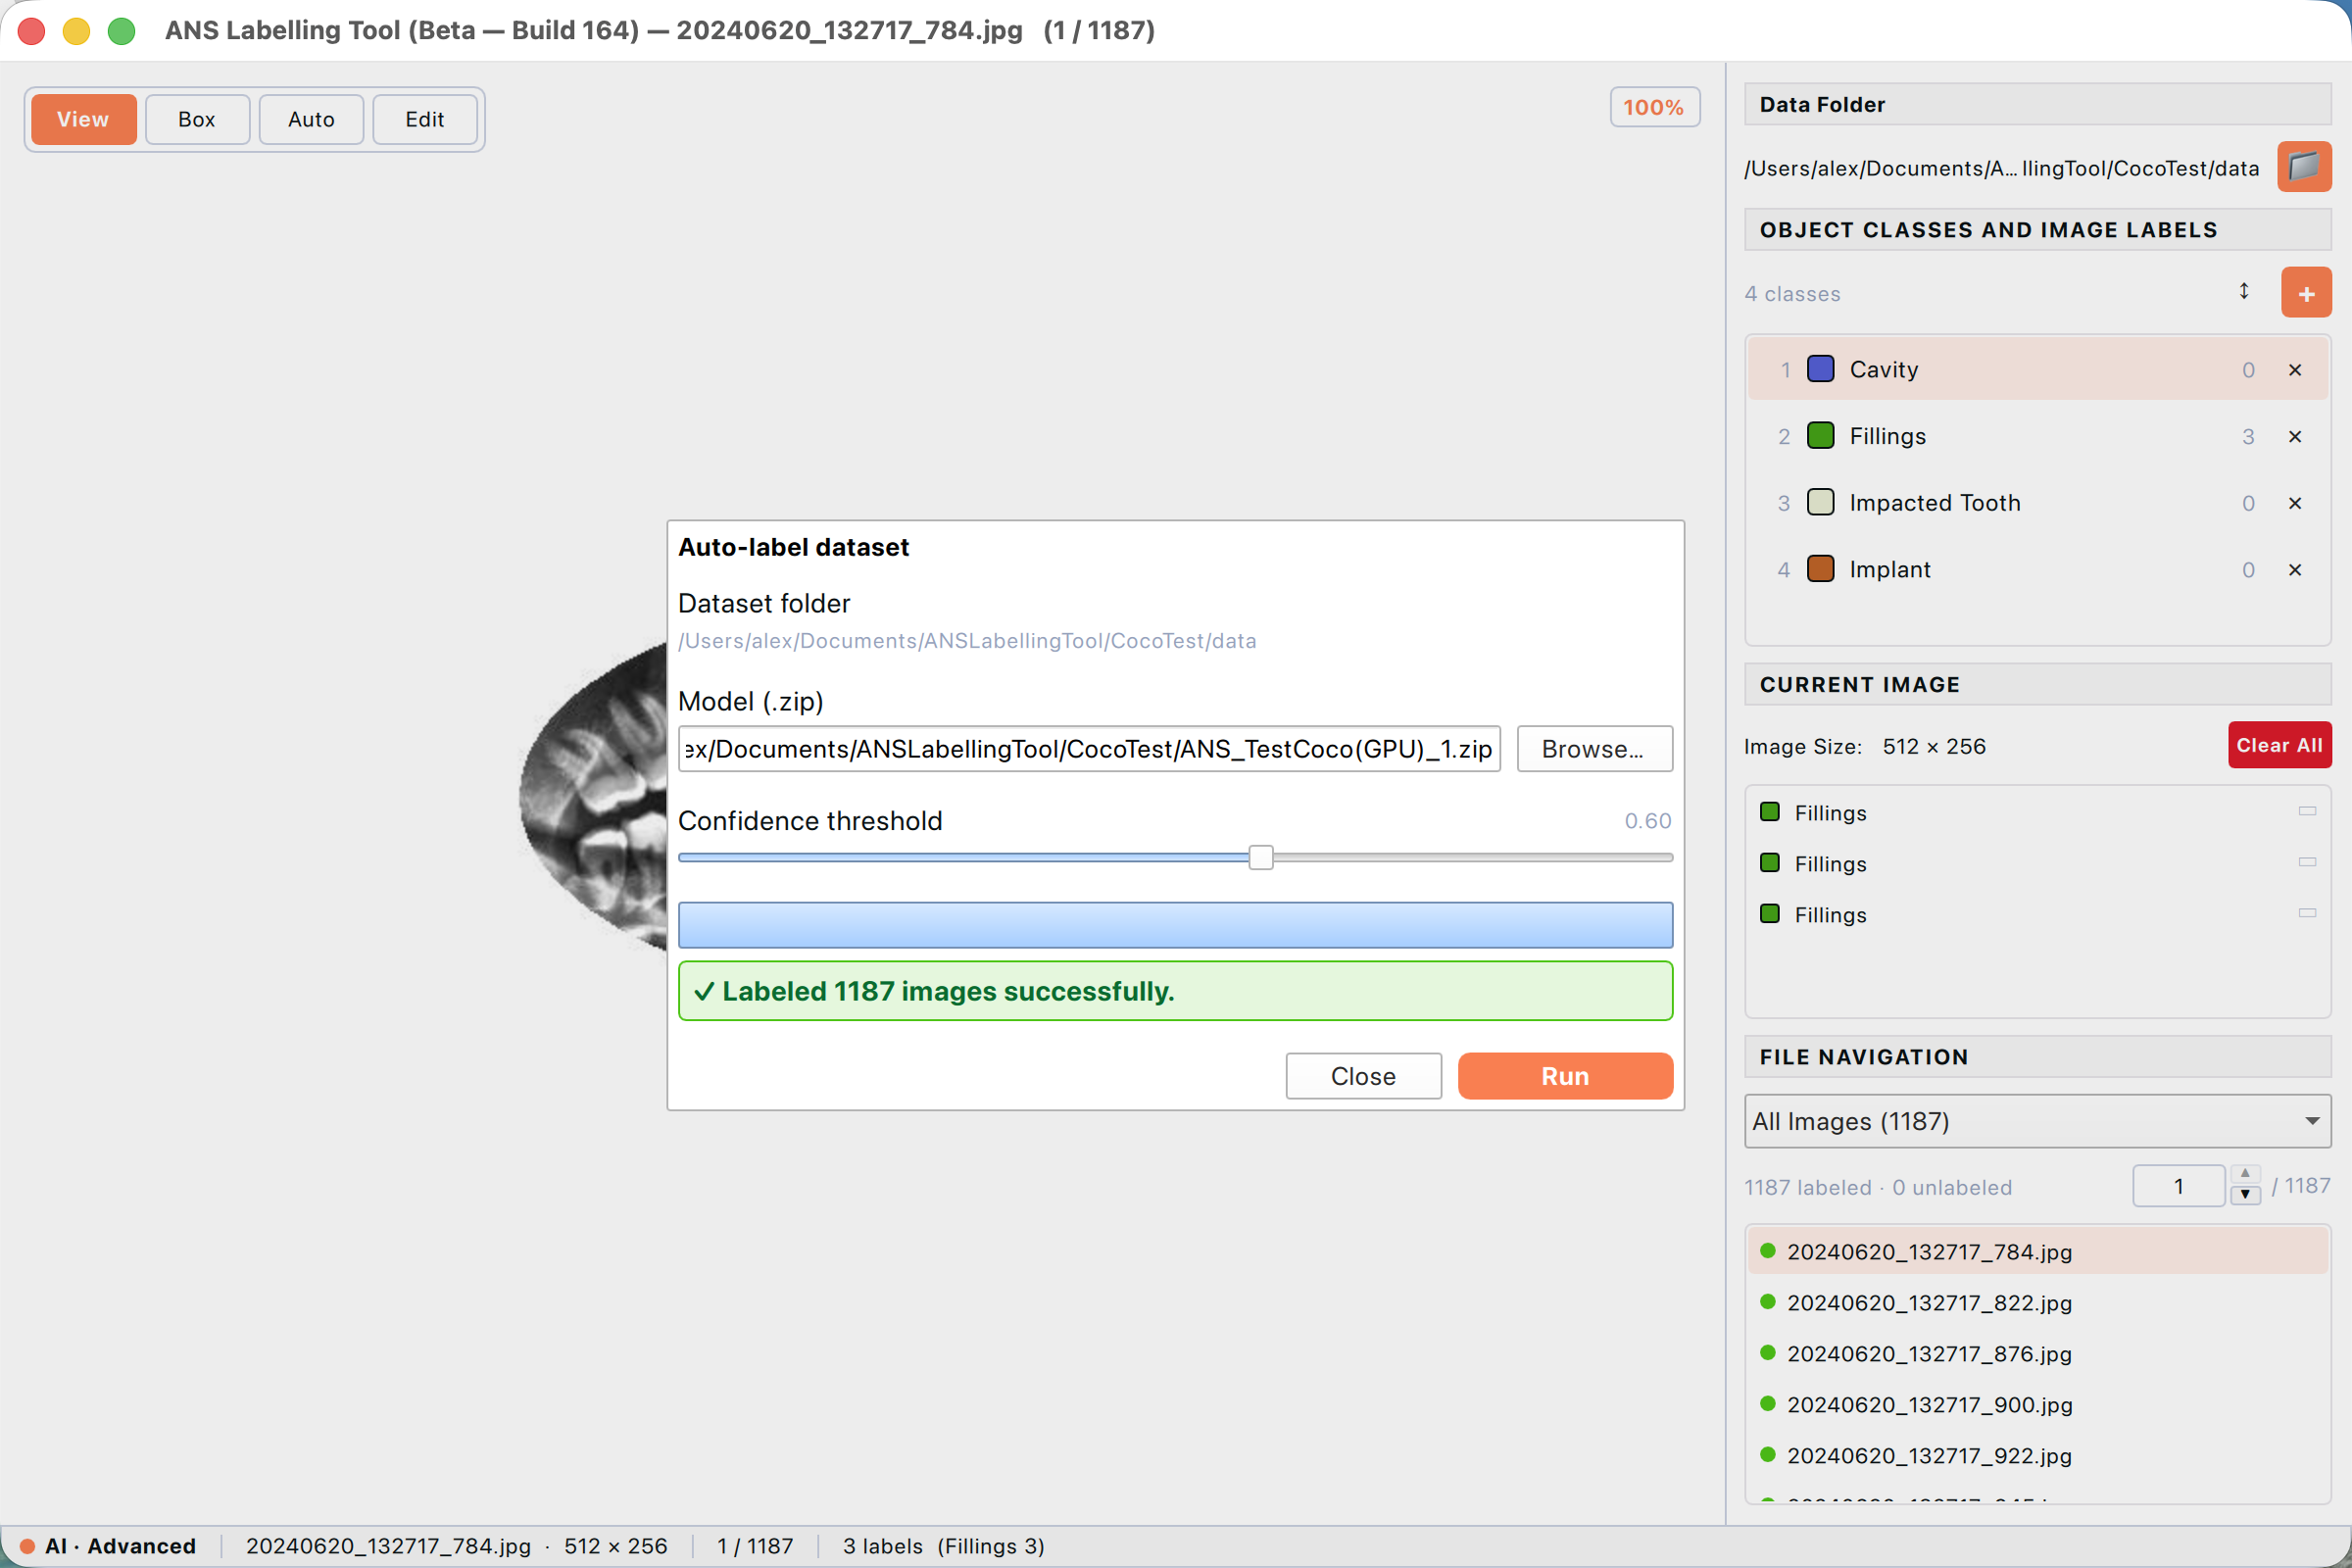Viewport: 2352px width, 1568px height.
Task: Remove the Implant class
Action: click(2295, 570)
